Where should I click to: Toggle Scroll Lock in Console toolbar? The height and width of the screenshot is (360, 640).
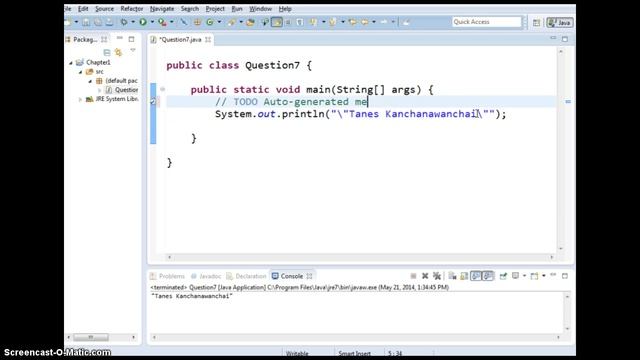[x=464, y=276]
